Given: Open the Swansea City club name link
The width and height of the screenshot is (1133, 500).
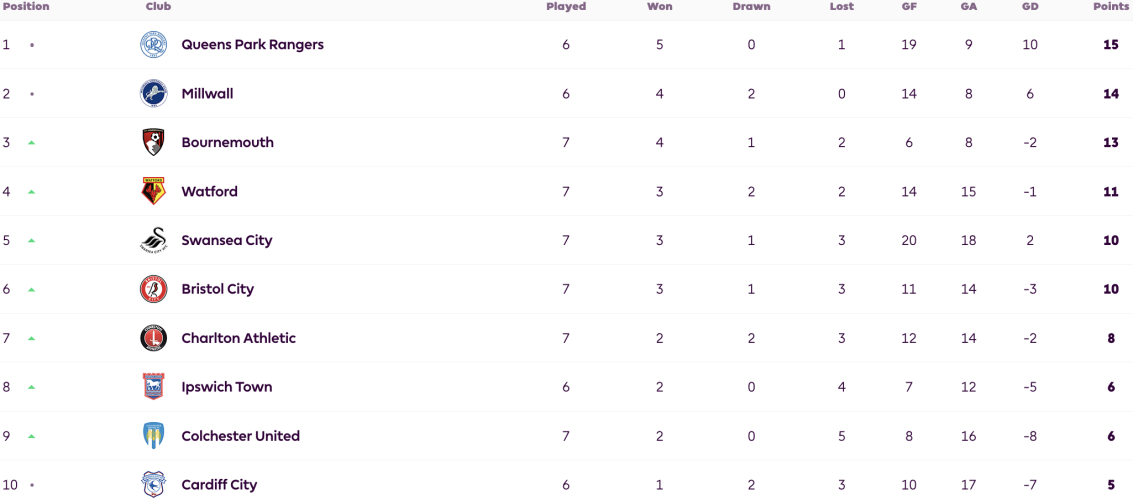Looking at the screenshot, I should (227, 241).
